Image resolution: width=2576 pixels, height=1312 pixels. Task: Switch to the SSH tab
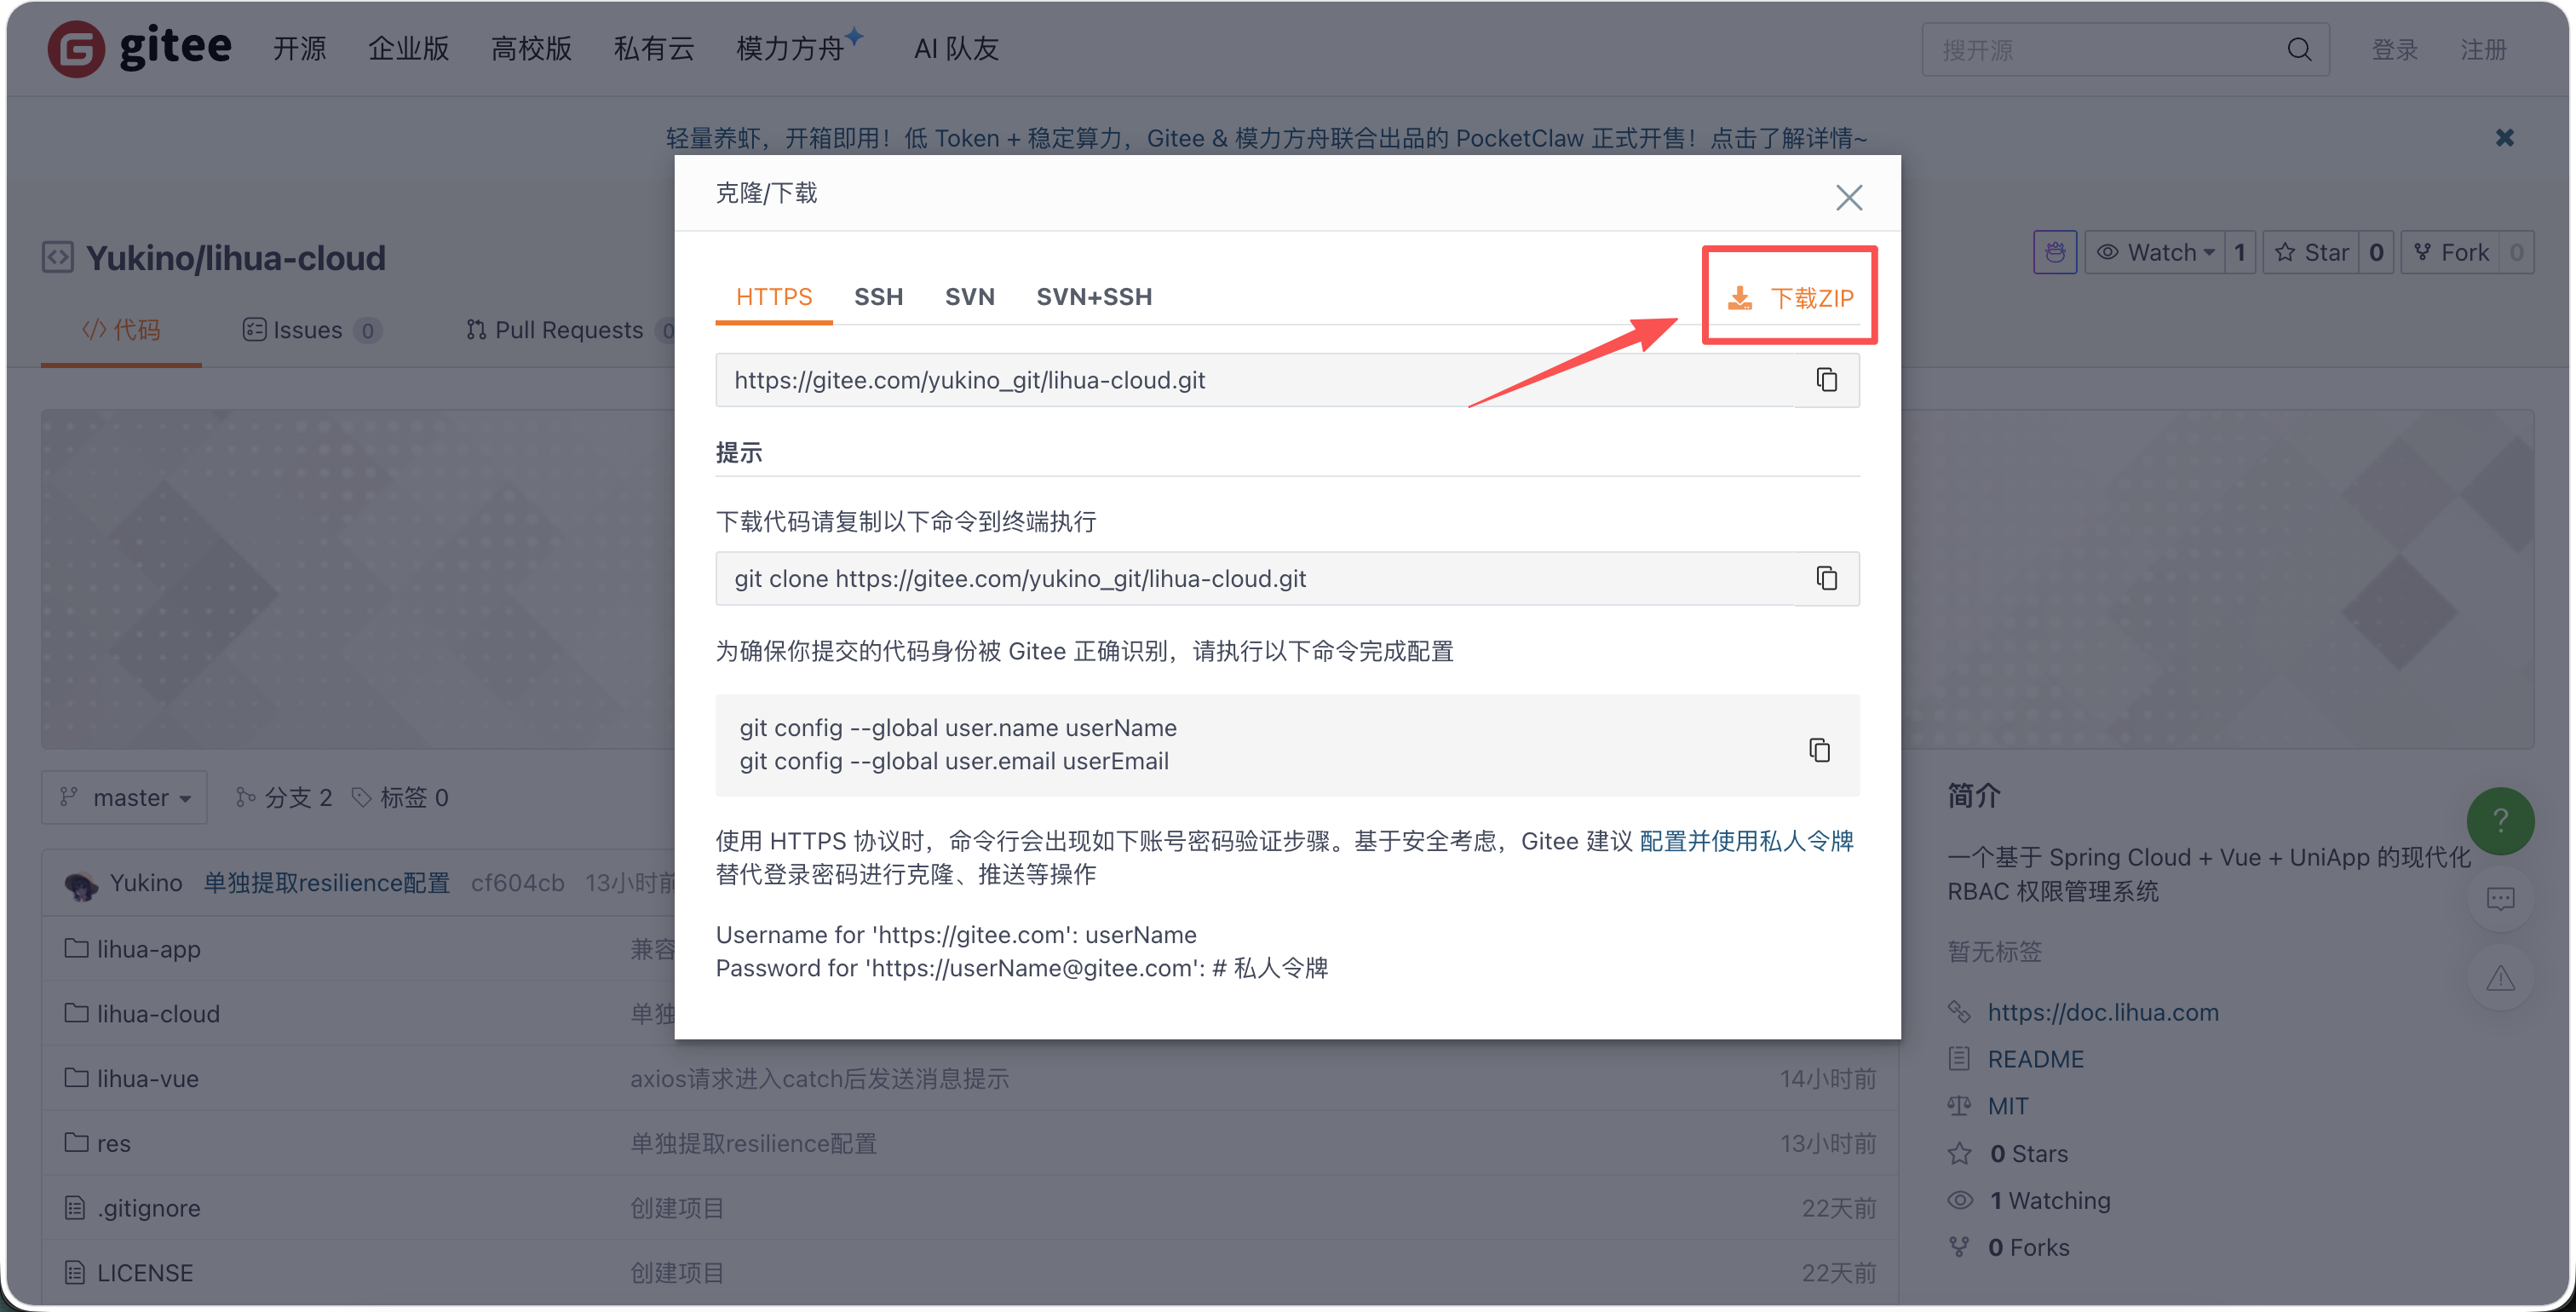tap(879, 297)
